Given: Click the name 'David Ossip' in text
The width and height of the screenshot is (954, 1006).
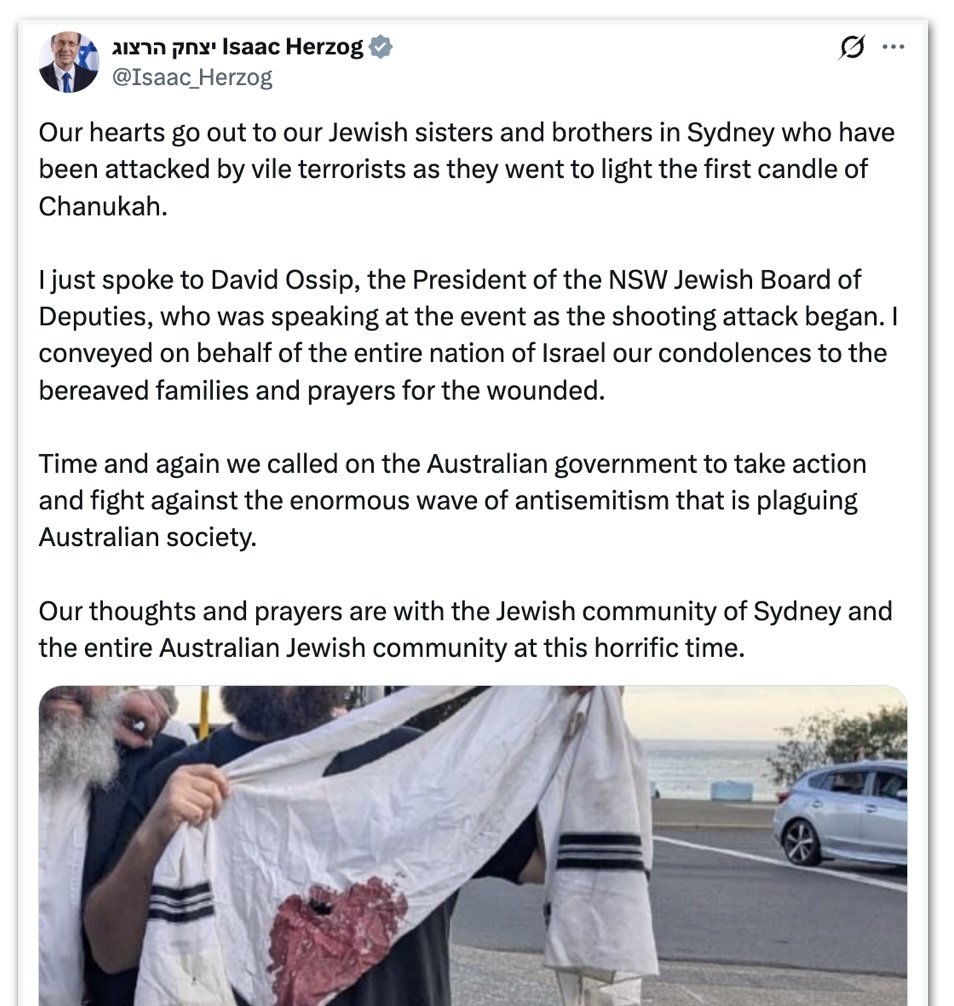Looking at the screenshot, I should click(282, 280).
